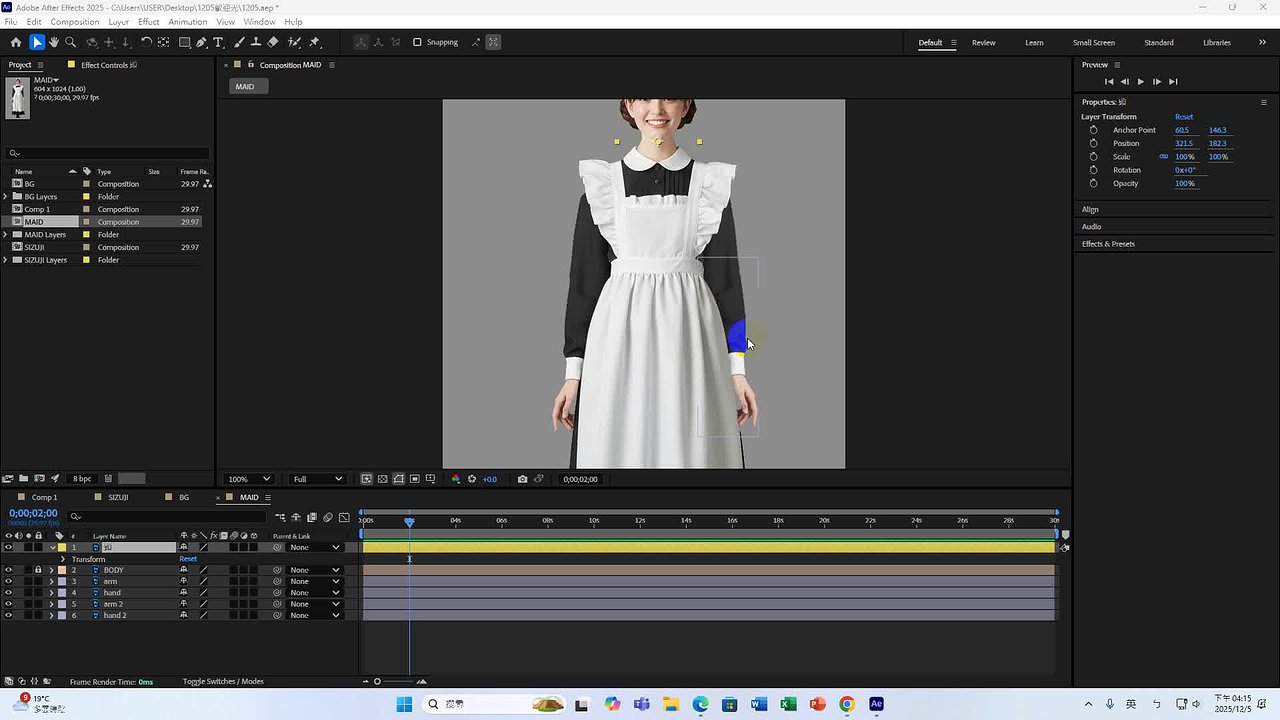Switch to Small Screen workspace
1280x720 pixels.
click(x=1093, y=42)
